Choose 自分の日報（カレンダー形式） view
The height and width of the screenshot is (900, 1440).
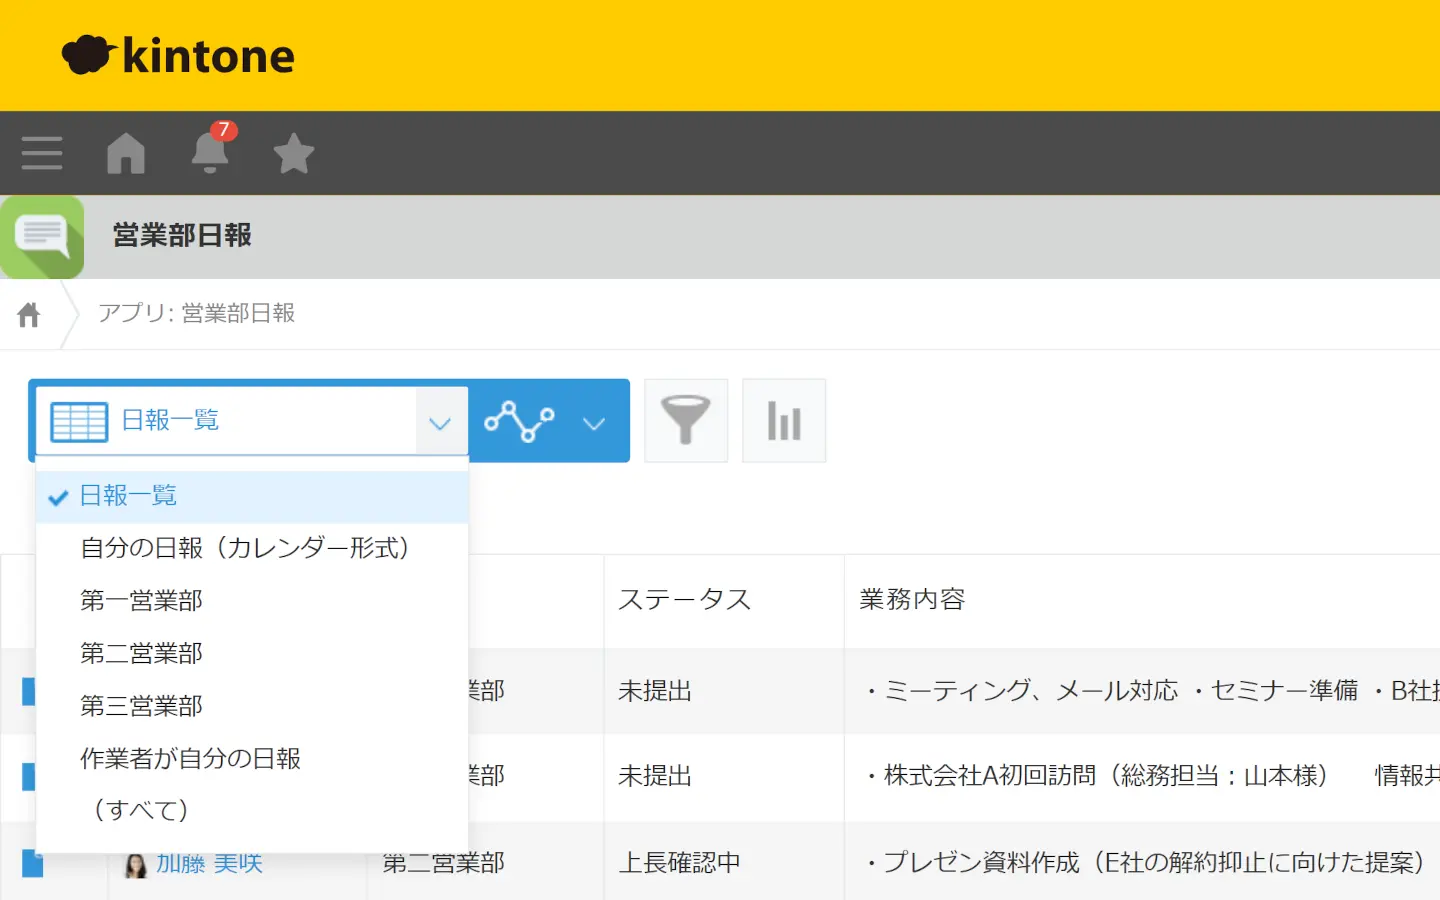tap(244, 548)
